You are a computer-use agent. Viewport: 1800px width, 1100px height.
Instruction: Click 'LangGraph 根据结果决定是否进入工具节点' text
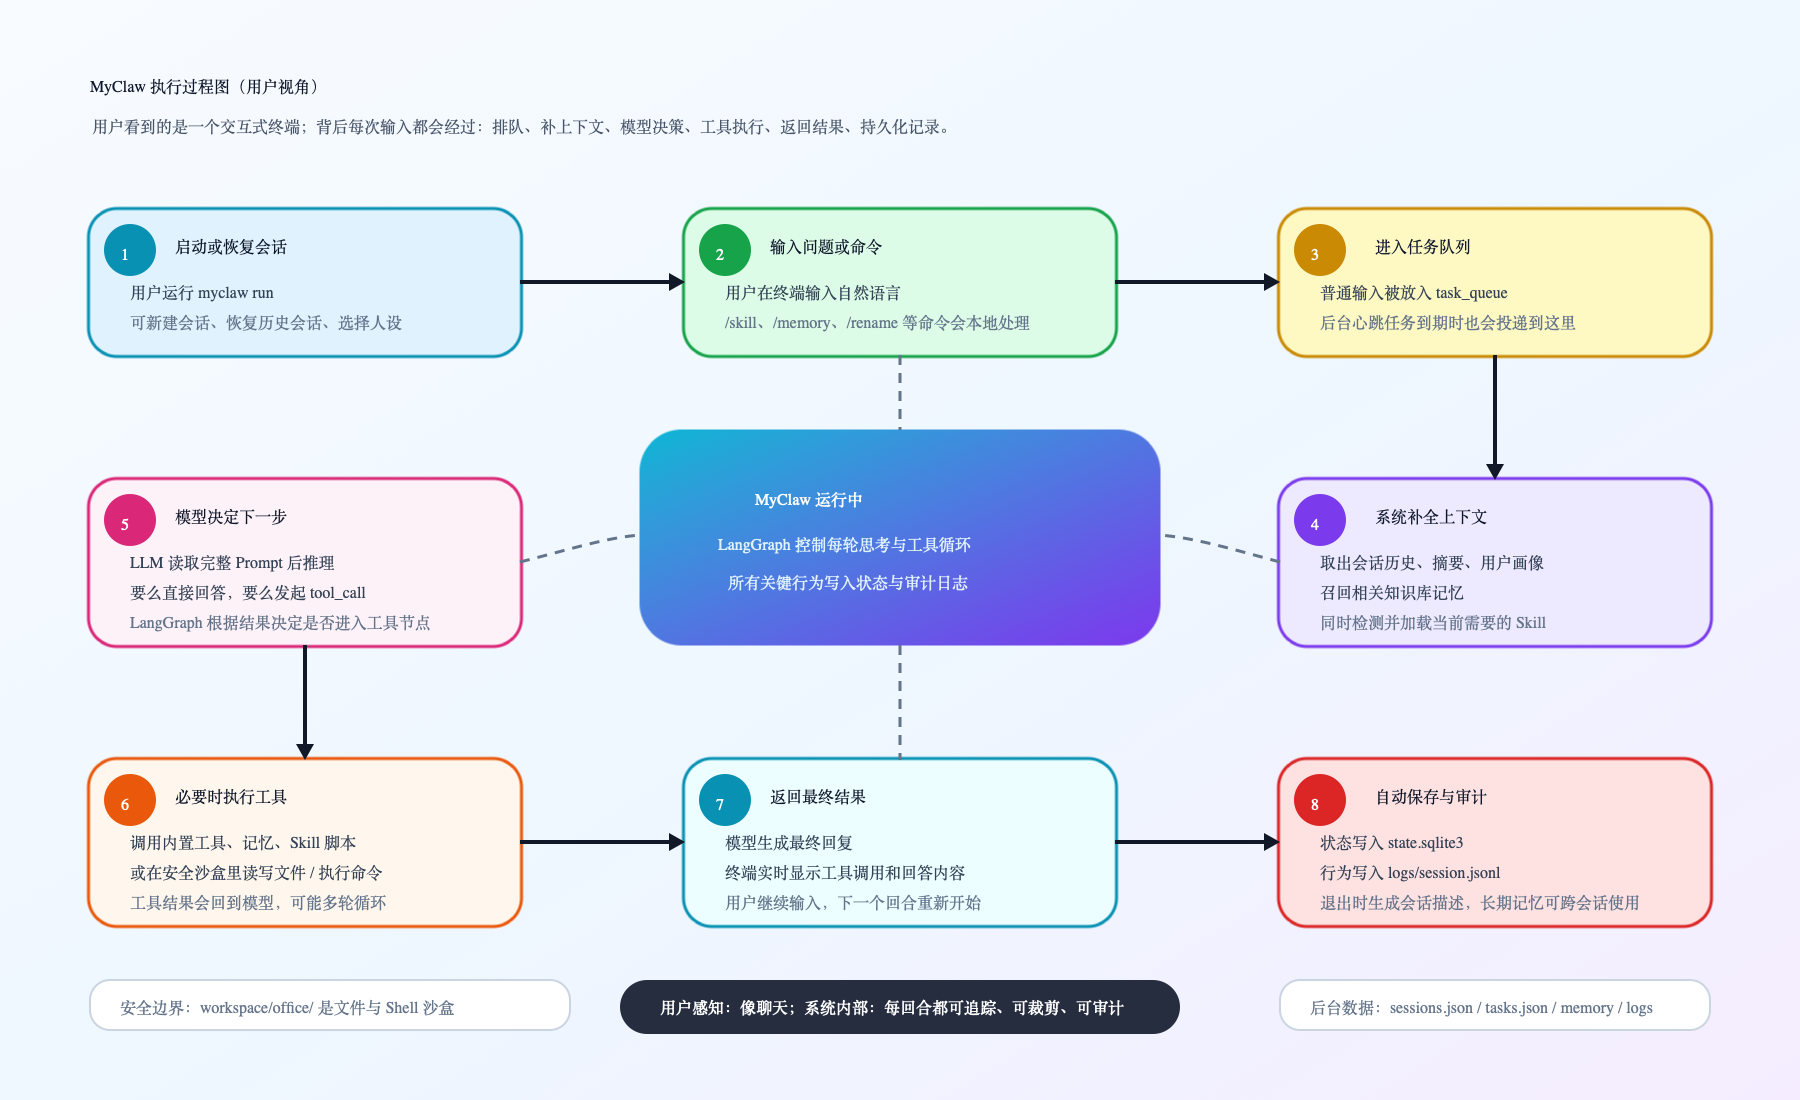(x=280, y=623)
